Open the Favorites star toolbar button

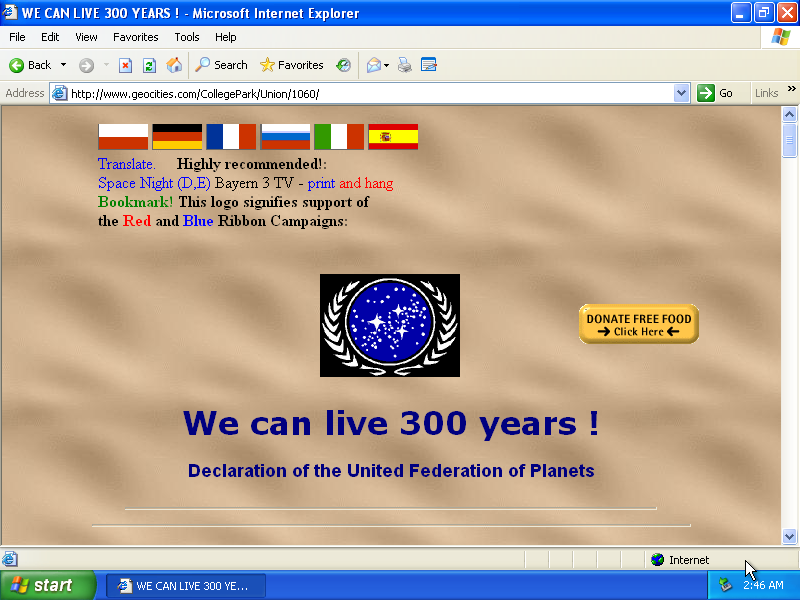pyautogui.click(x=291, y=65)
